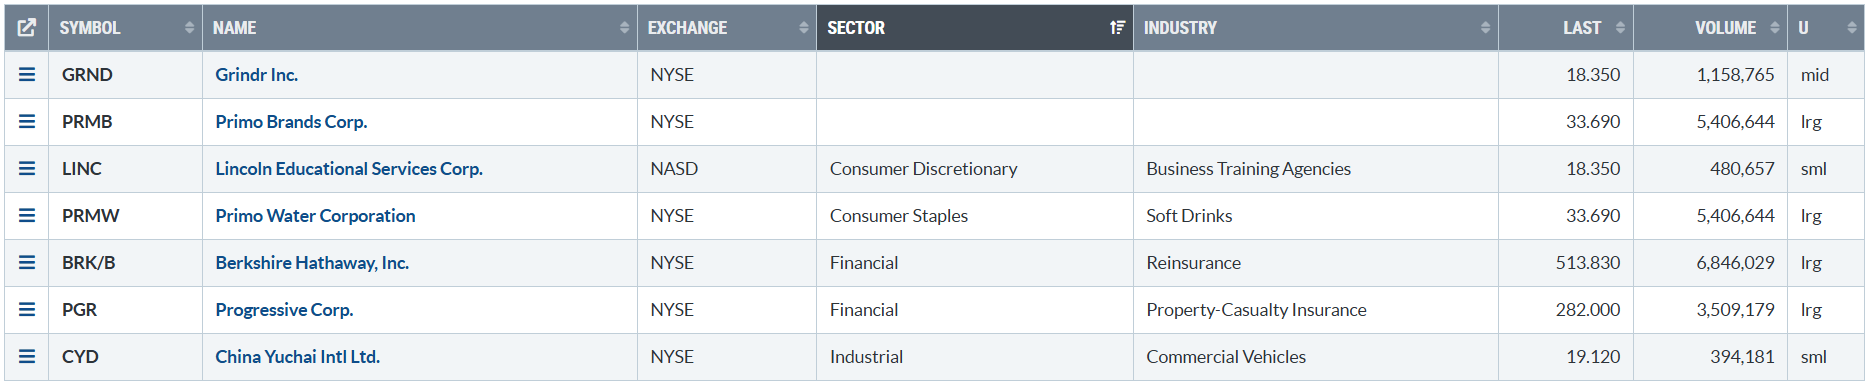Open the row menu icon for PGR
The width and height of the screenshot is (1873, 392).
tap(27, 310)
